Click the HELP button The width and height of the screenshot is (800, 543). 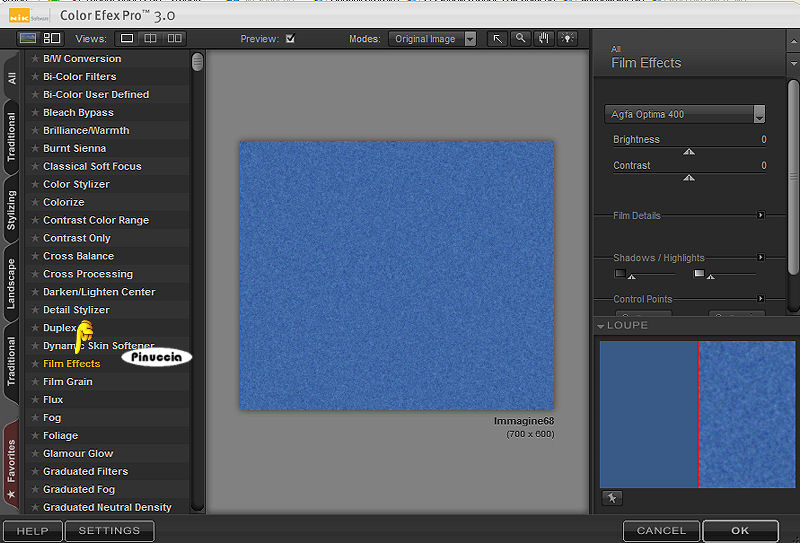tap(33, 531)
